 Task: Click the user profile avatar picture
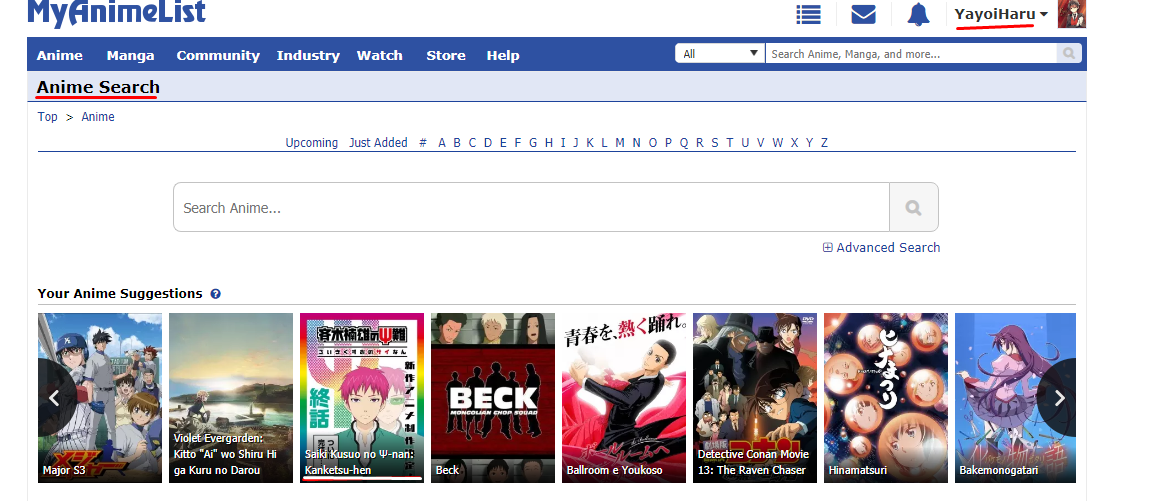1071,14
